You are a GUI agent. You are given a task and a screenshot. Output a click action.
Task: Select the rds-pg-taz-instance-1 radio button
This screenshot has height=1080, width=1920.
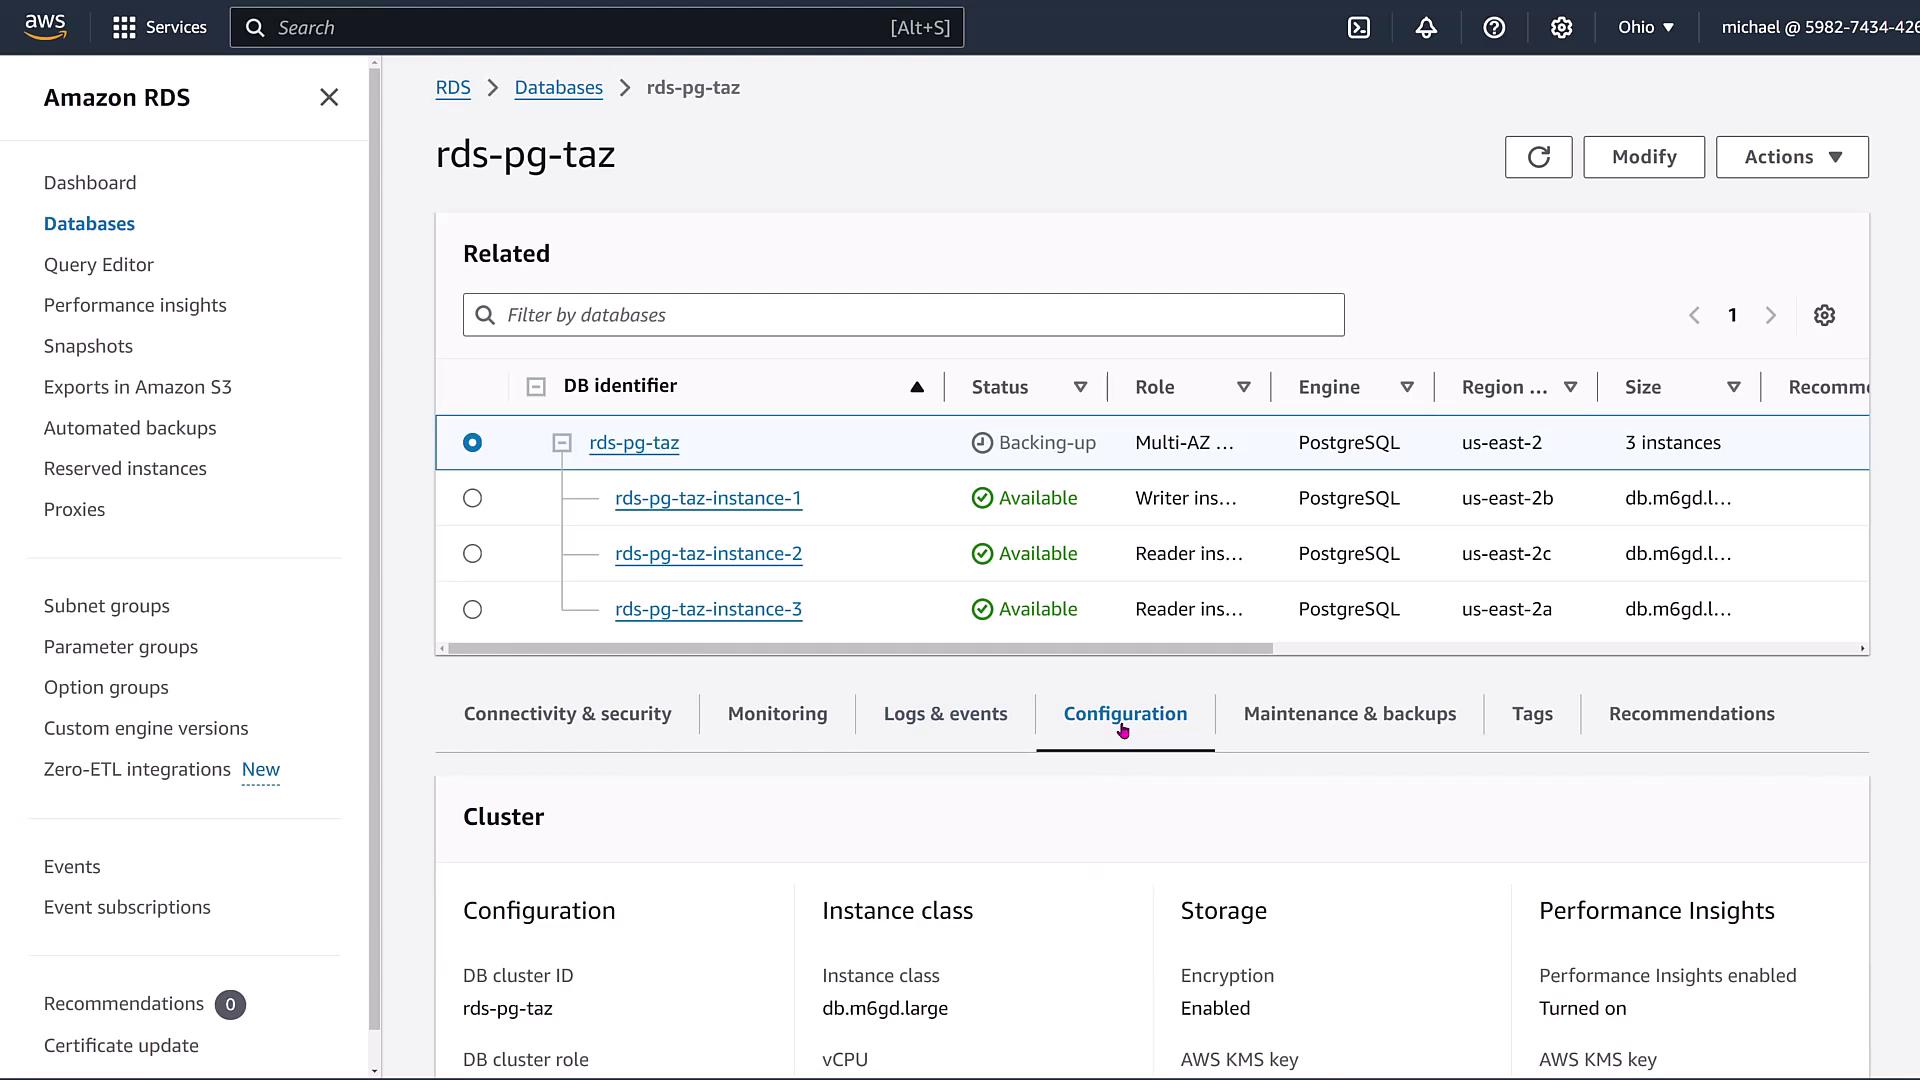click(473, 498)
